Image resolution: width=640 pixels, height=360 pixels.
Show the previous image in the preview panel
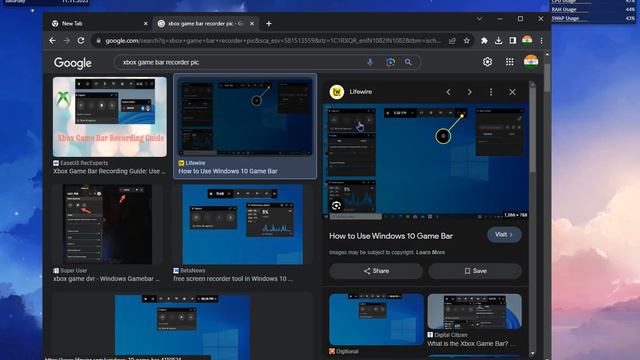coord(449,92)
